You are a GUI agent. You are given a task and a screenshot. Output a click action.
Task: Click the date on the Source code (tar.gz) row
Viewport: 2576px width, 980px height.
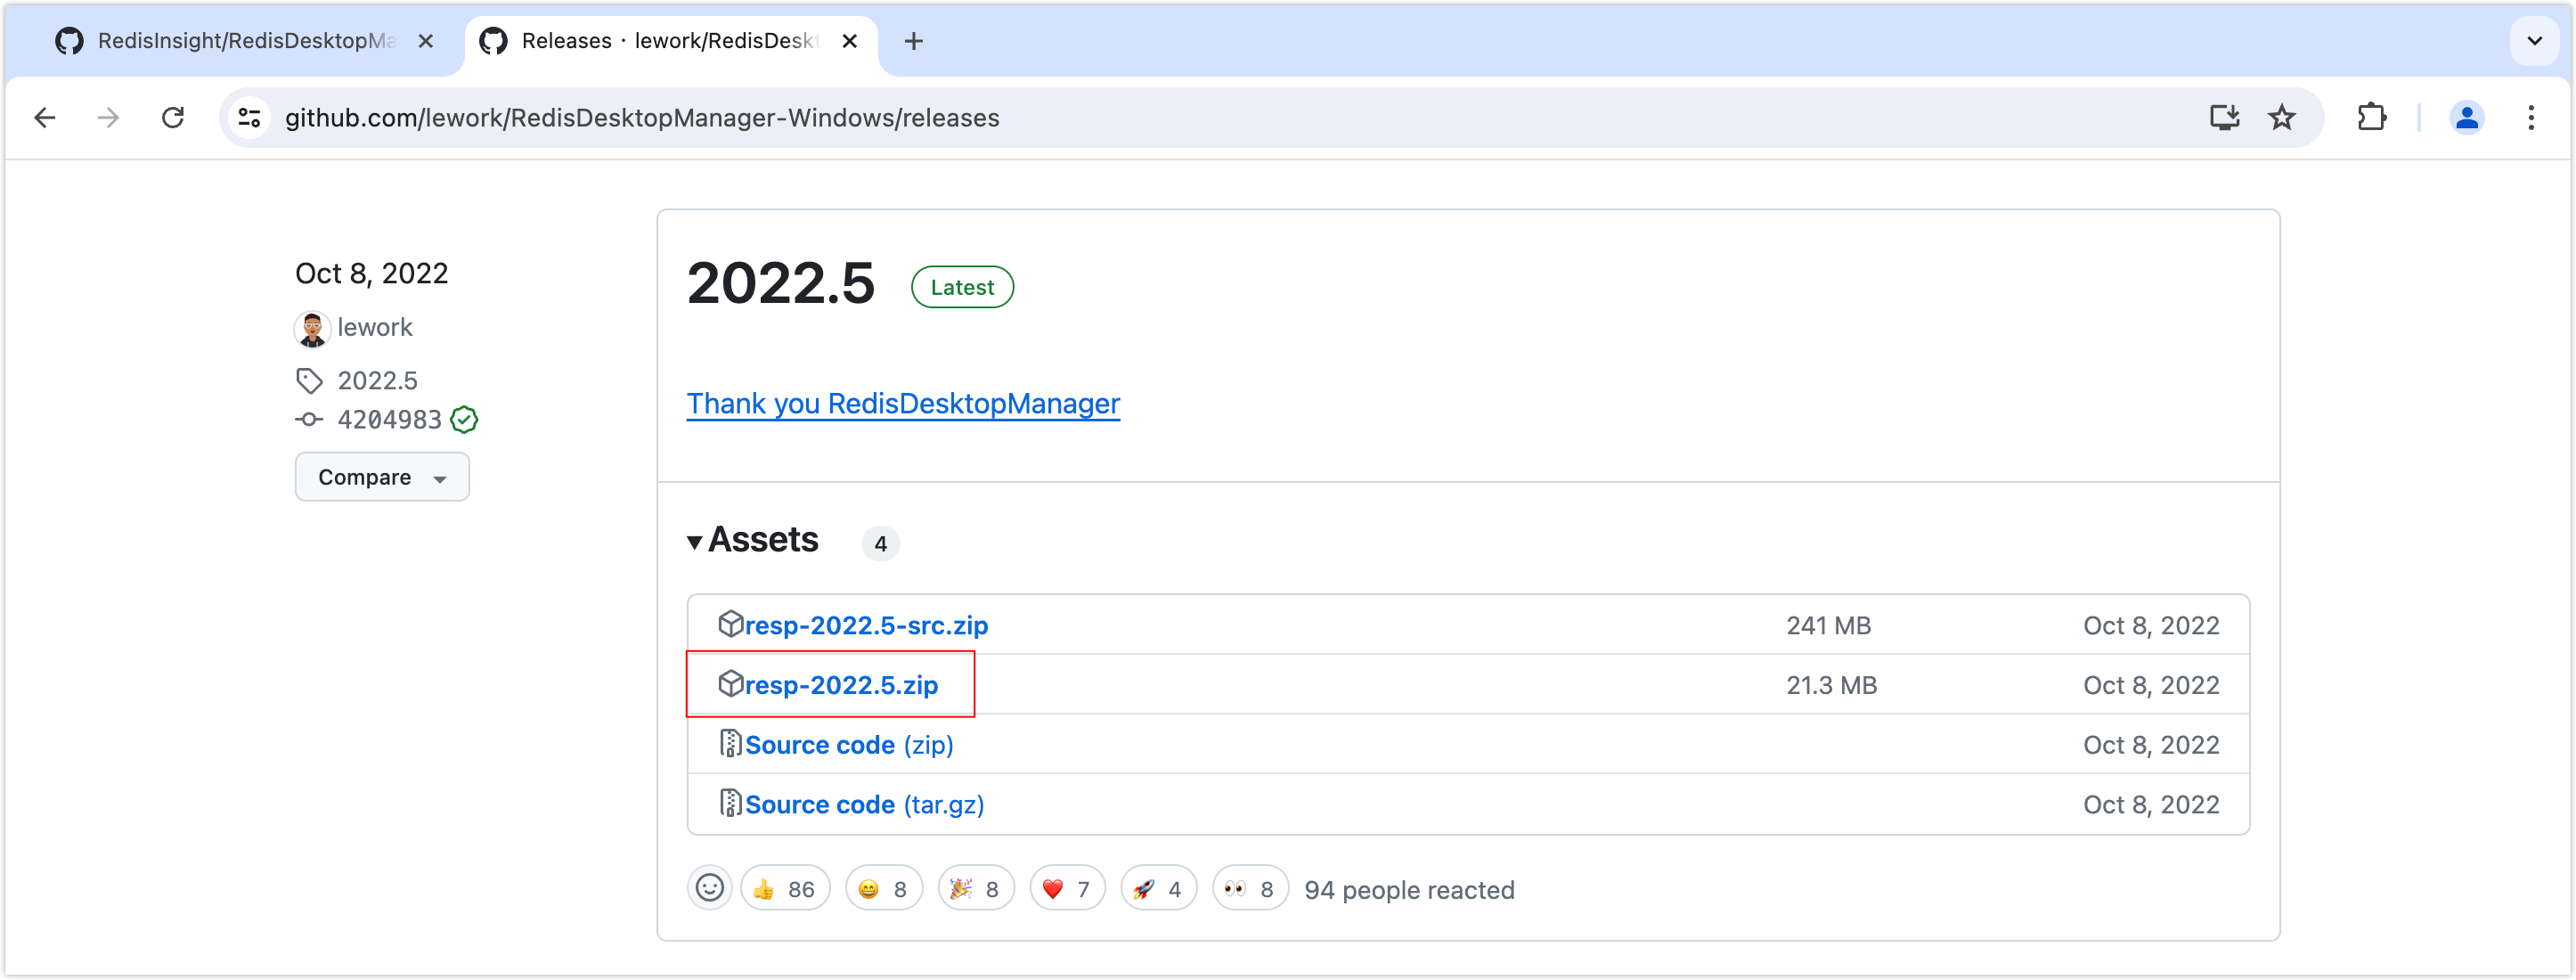coord(2151,805)
